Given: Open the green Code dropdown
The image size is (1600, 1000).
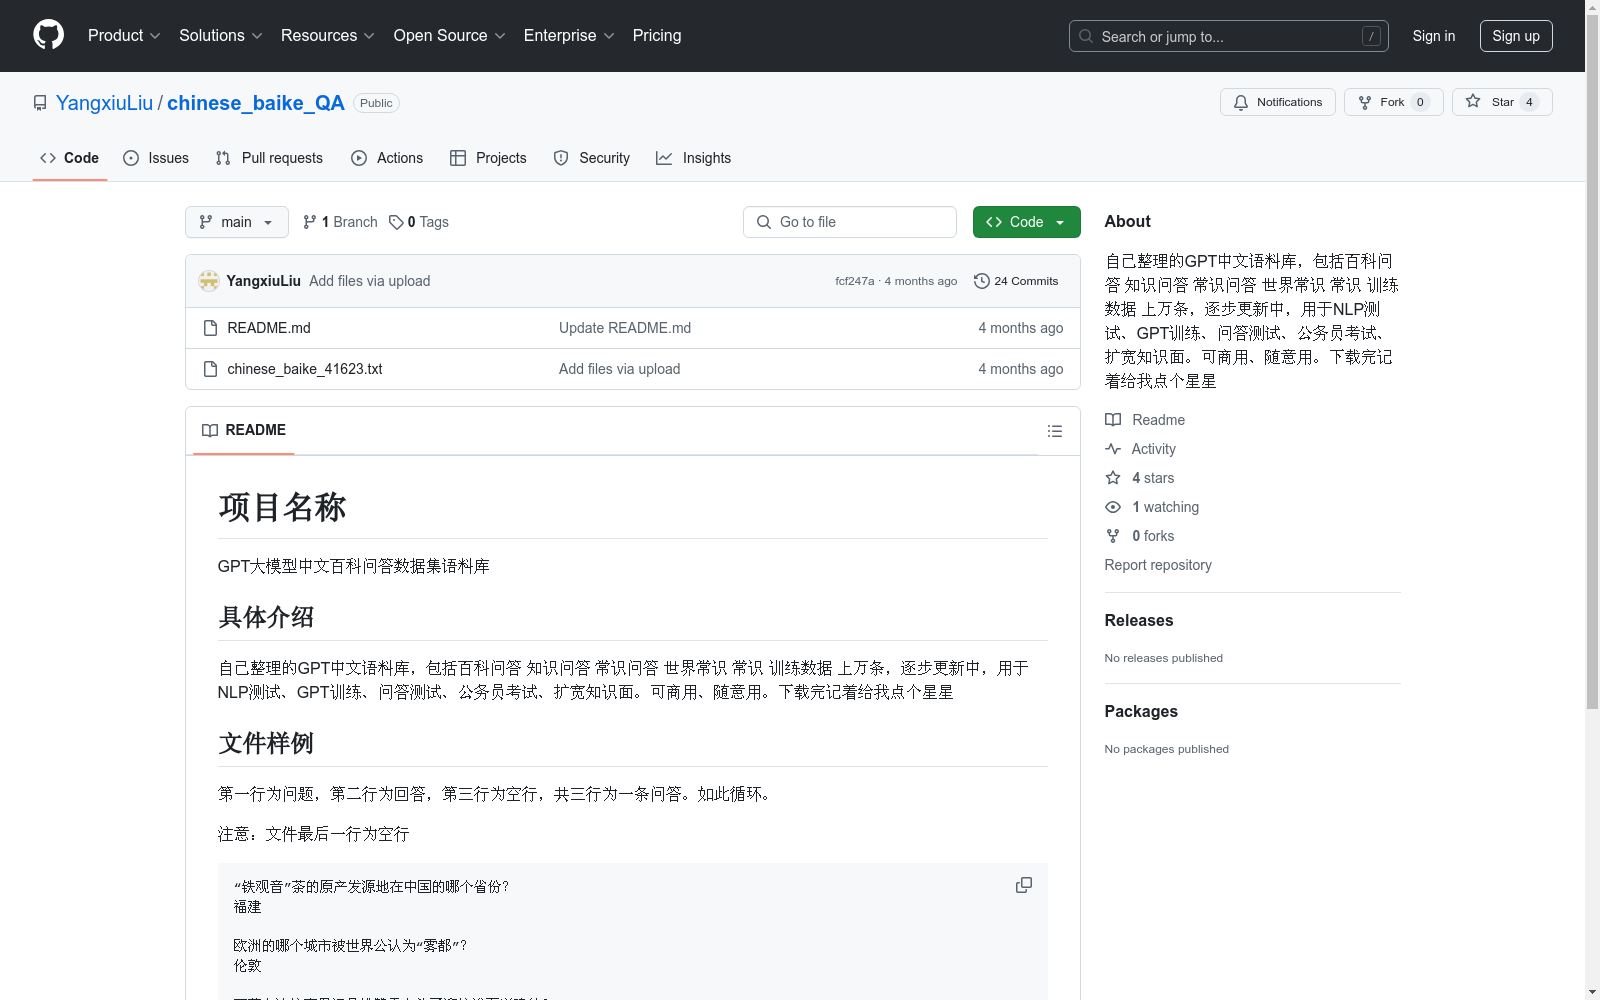Looking at the screenshot, I should point(1026,222).
